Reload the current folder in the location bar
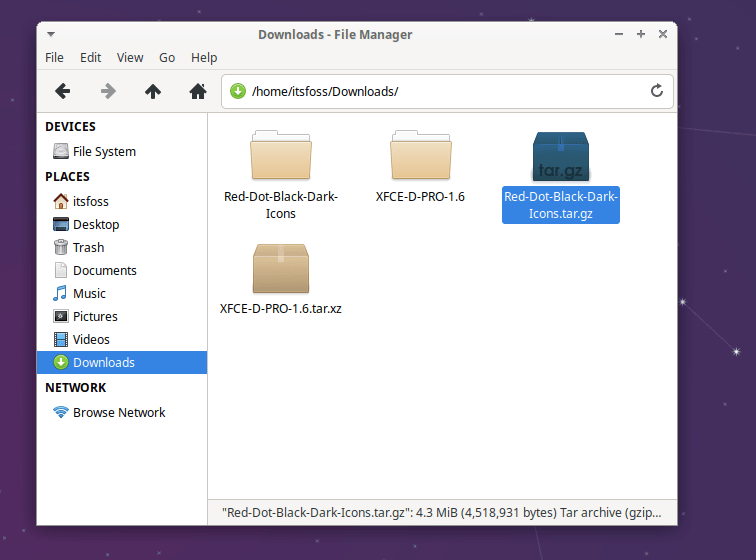 pyautogui.click(x=657, y=91)
